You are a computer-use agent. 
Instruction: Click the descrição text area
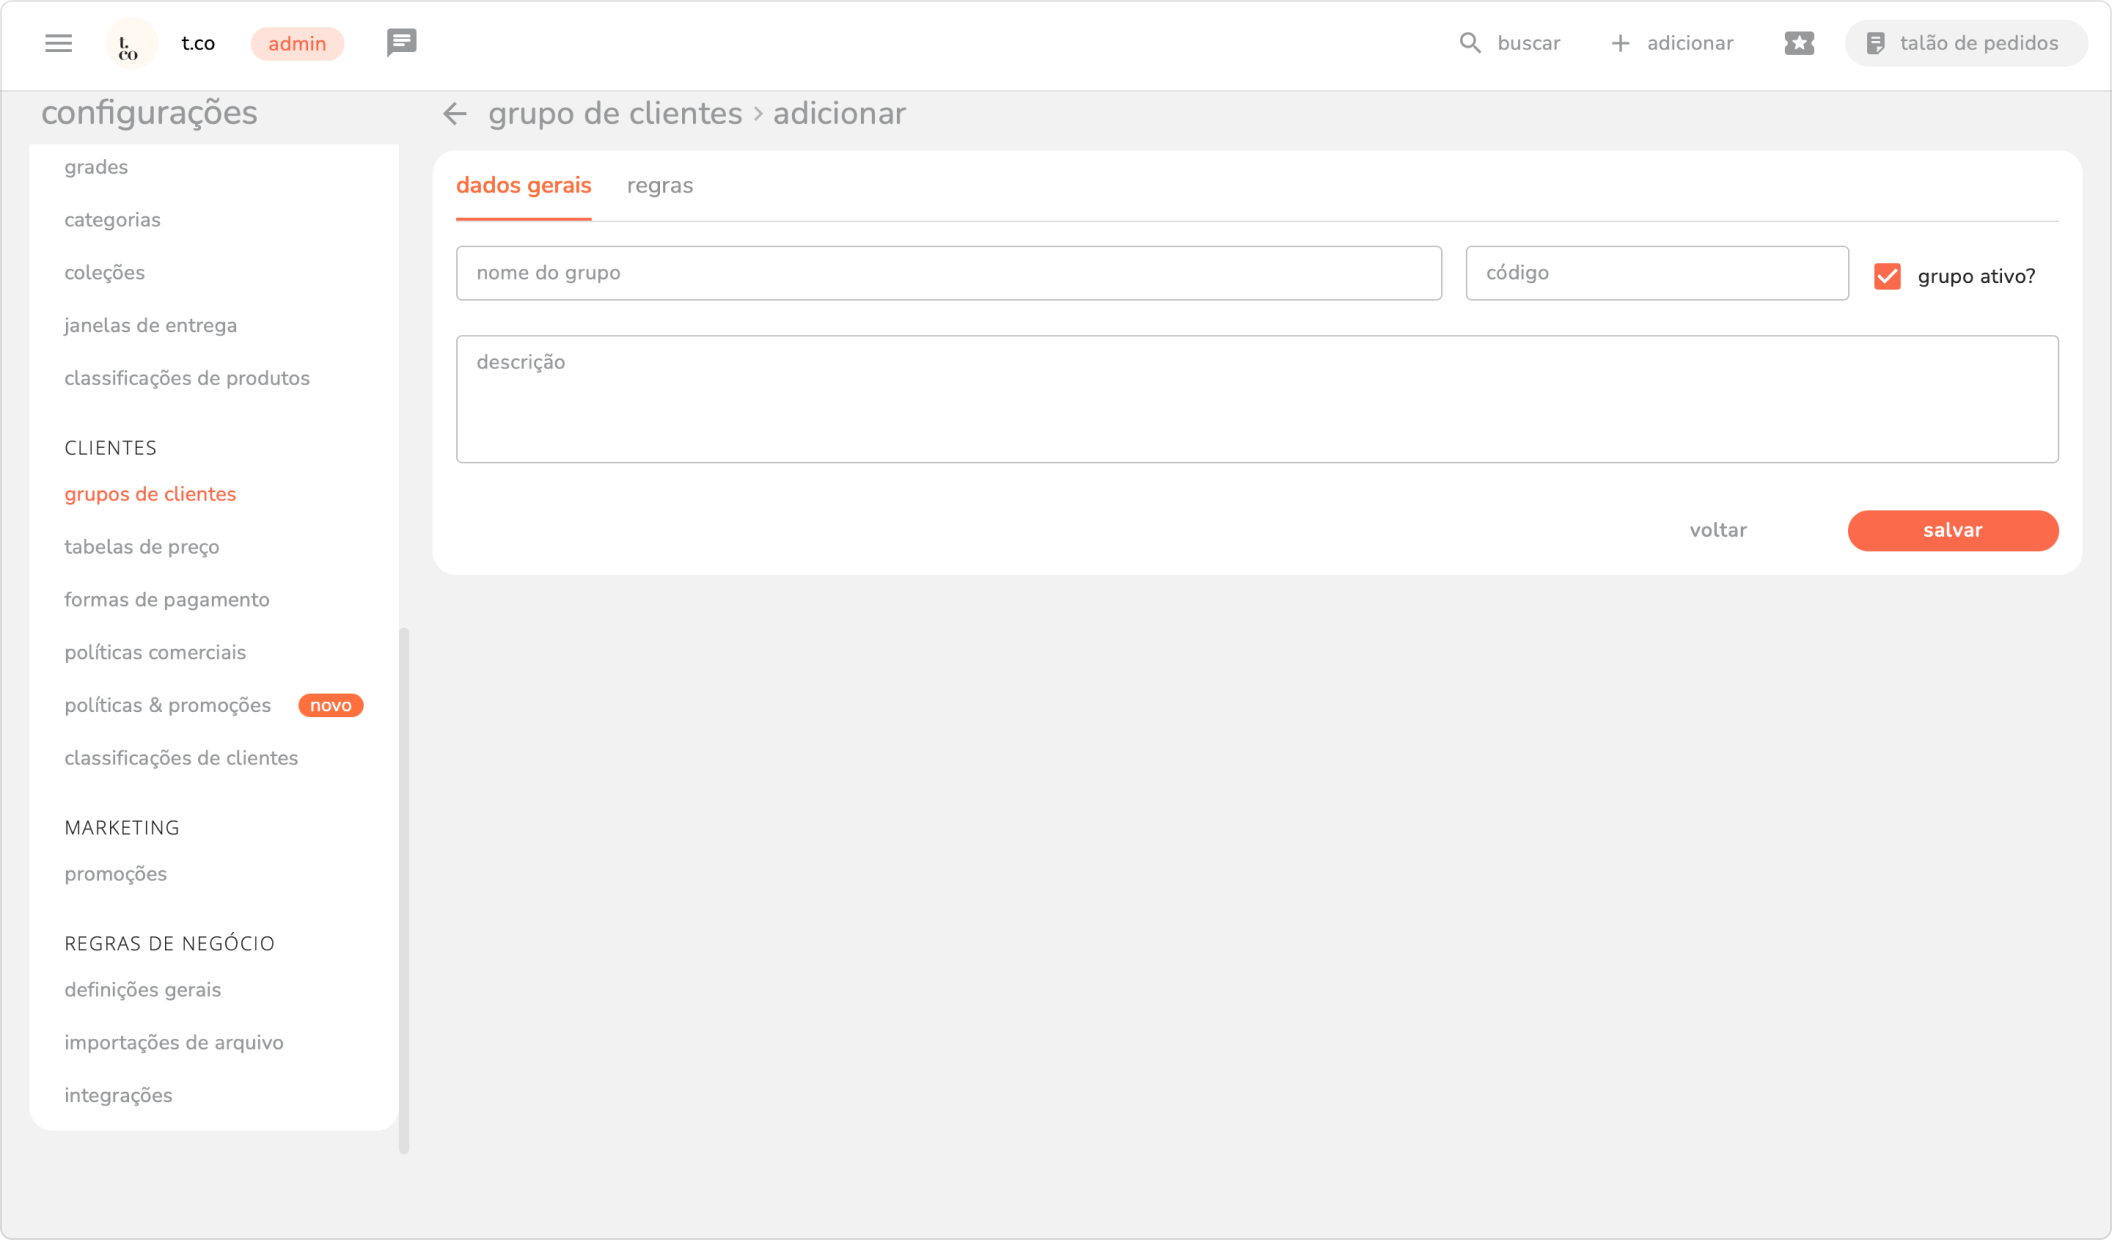1256,398
